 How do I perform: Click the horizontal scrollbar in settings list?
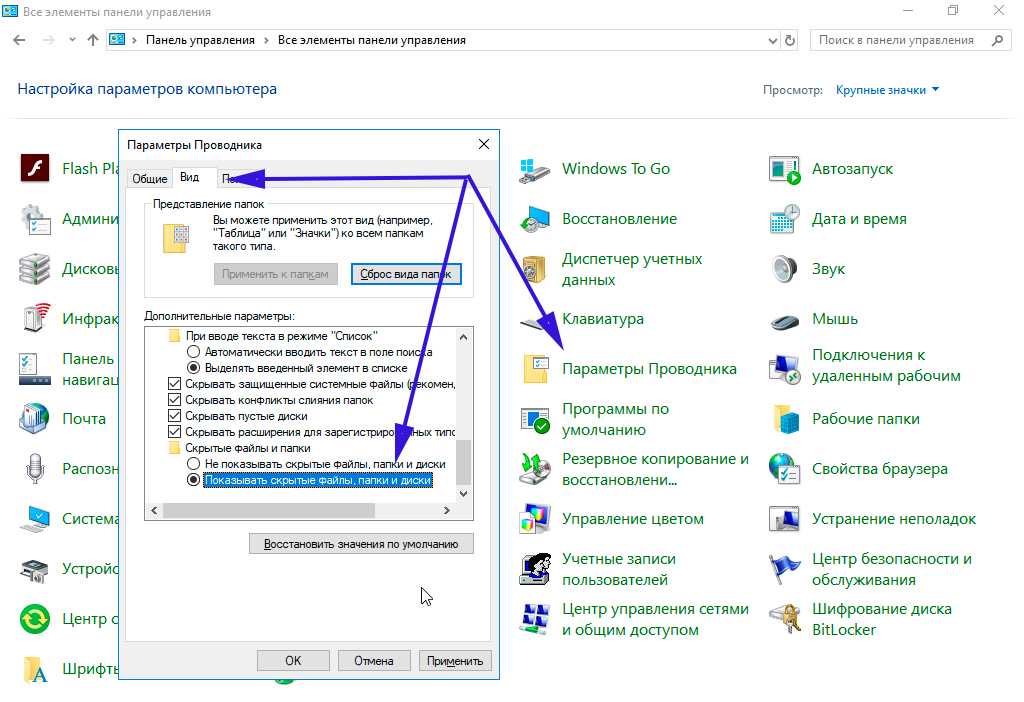point(268,511)
